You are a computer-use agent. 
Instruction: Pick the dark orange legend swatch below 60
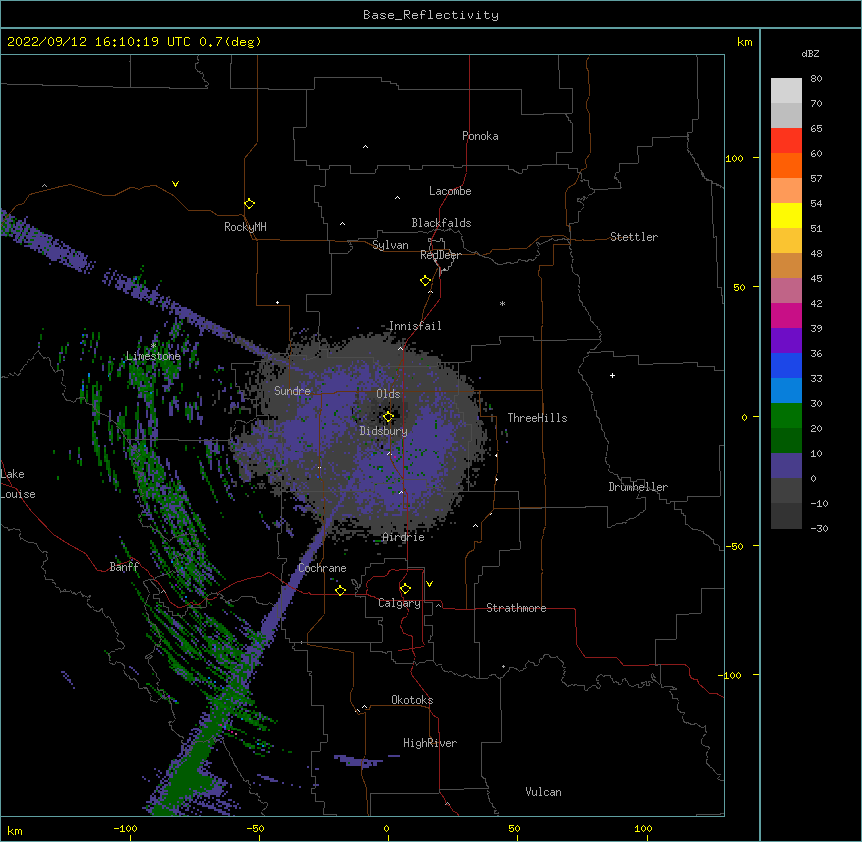tap(786, 165)
